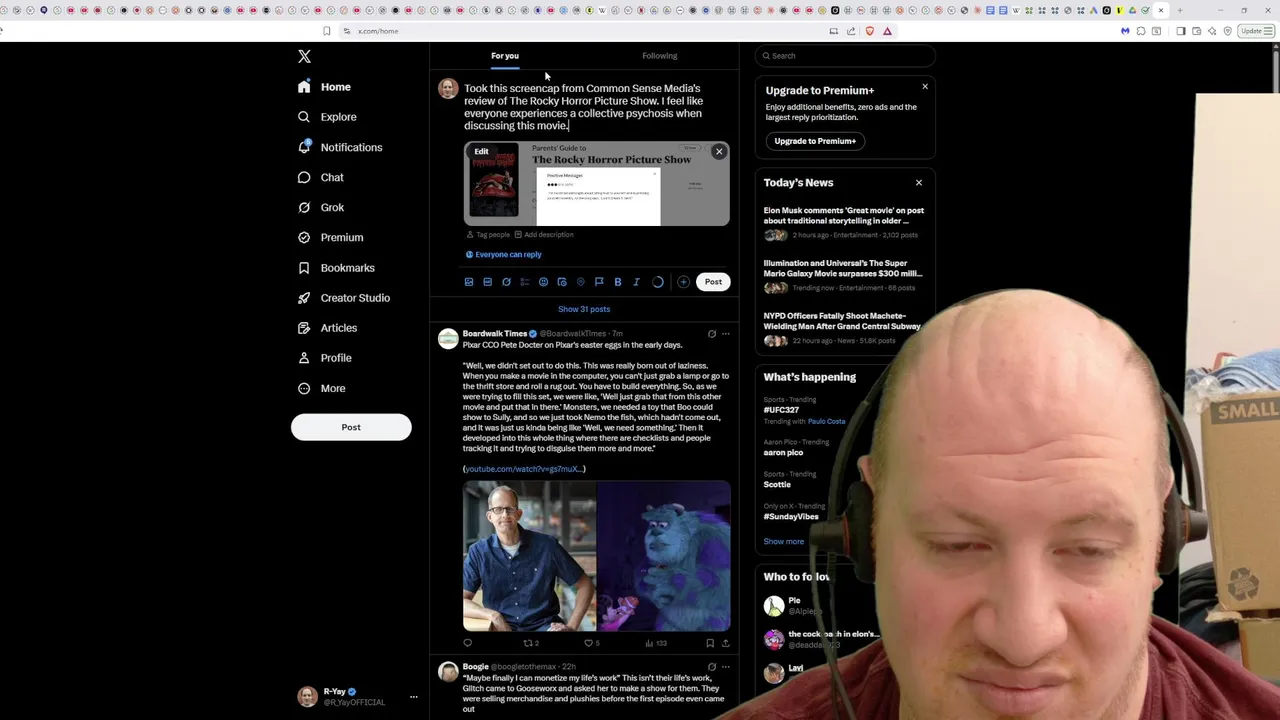Screen dimensions: 1280x720
Task: Click Show 31 posts
Action: (584, 309)
